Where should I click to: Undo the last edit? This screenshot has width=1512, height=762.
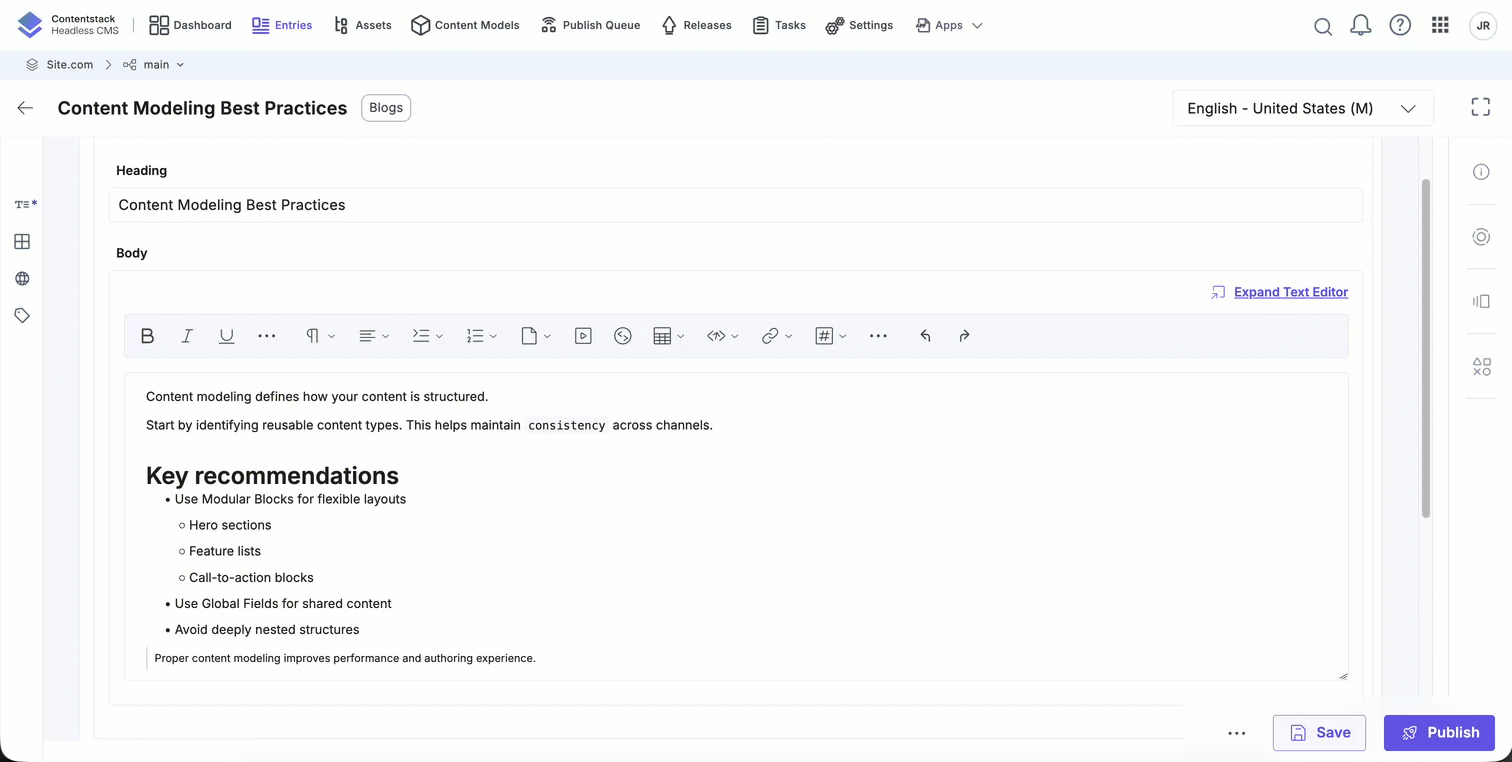tap(925, 336)
